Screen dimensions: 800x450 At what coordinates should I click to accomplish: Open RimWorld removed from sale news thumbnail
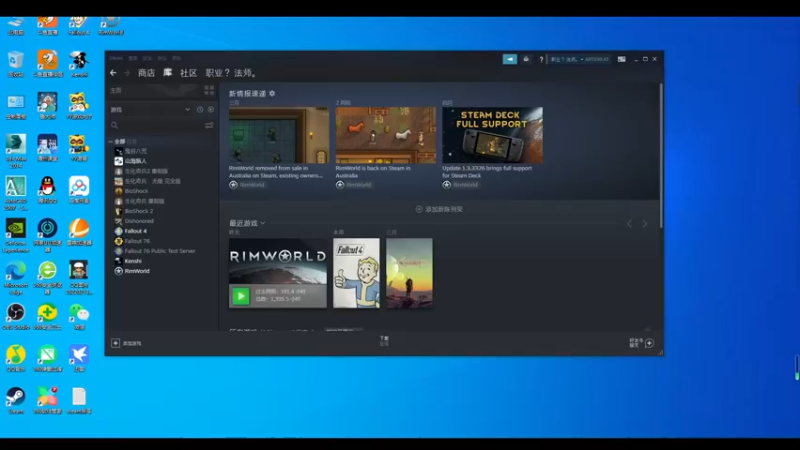point(279,135)
